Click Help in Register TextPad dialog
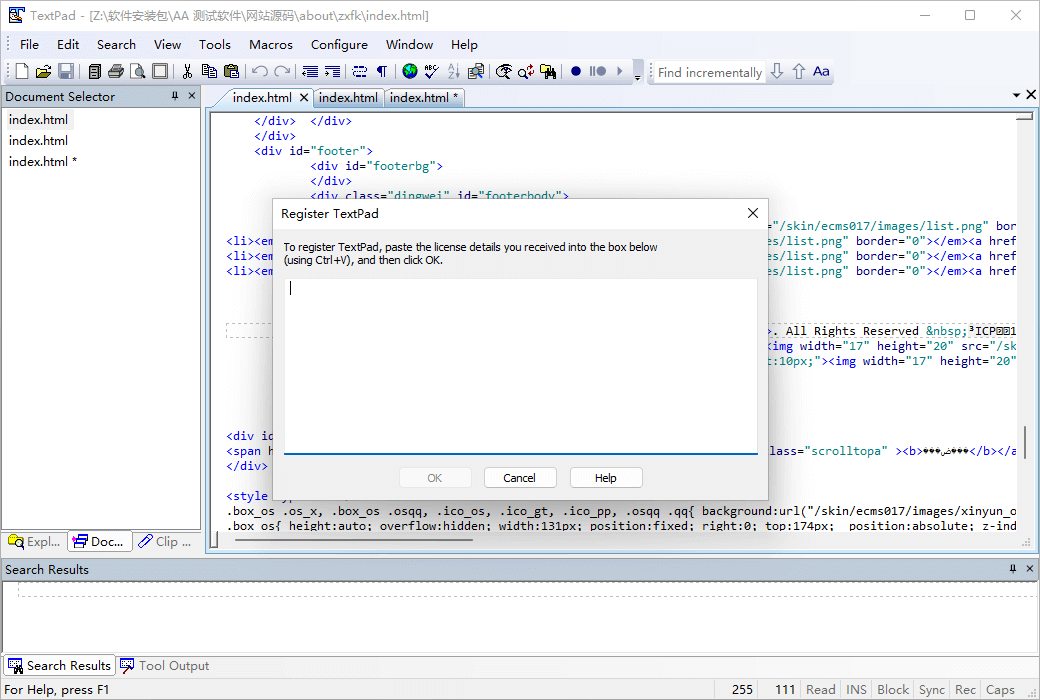Screen dimensions: 1040x700 pos(606,478)
